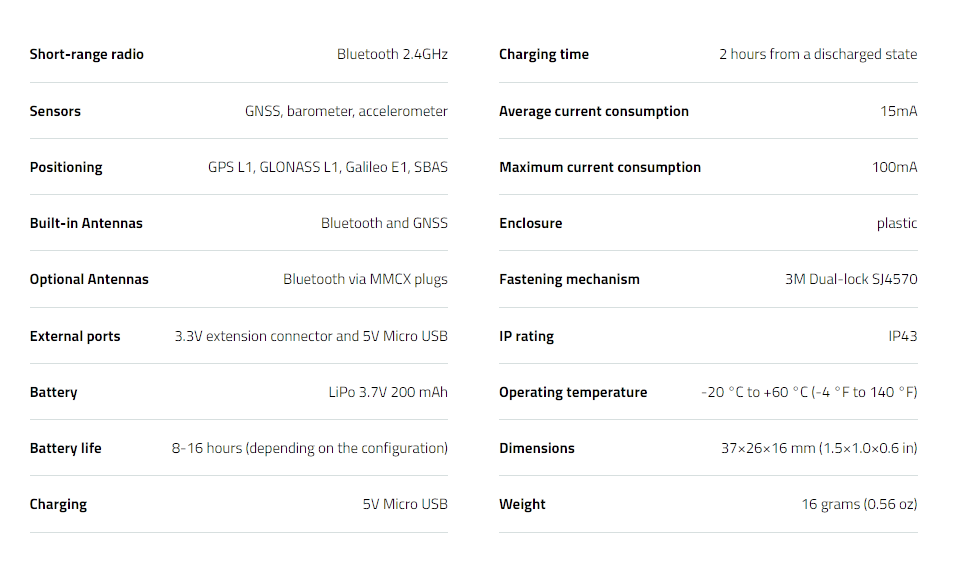The height and width of the screenshot is (566, 958).
Task: Click the GNSS, barometer, accelerometer value
Action: pos(346,111)
